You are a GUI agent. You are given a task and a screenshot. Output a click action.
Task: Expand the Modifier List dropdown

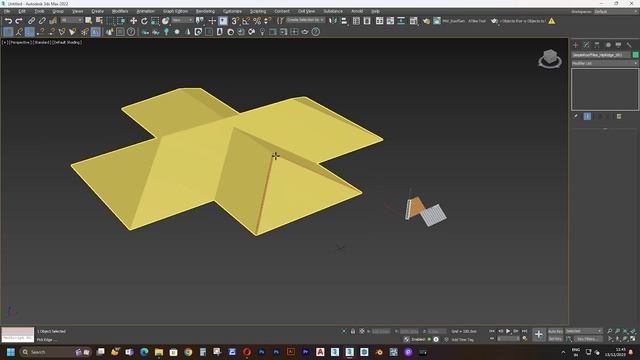[604, 63]
